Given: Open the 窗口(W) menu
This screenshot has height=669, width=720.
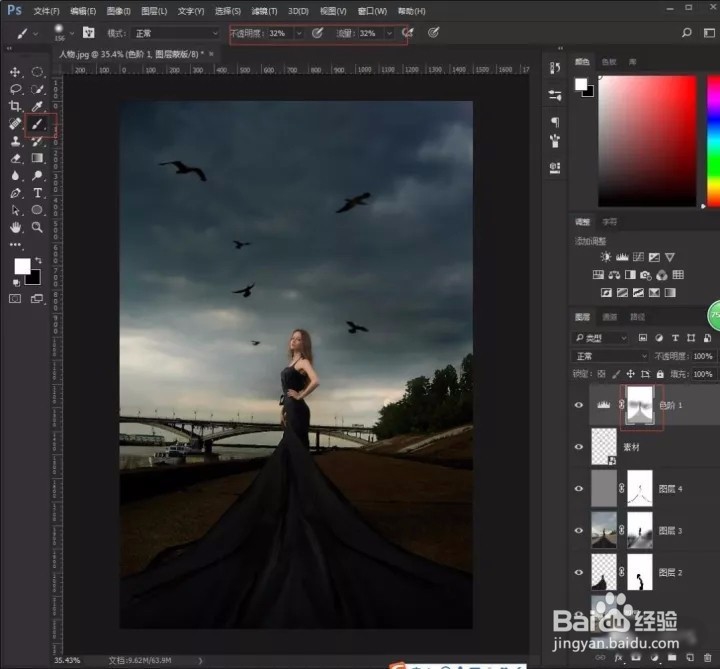Looking at the screenshot, I should click(x=372, y=11).
